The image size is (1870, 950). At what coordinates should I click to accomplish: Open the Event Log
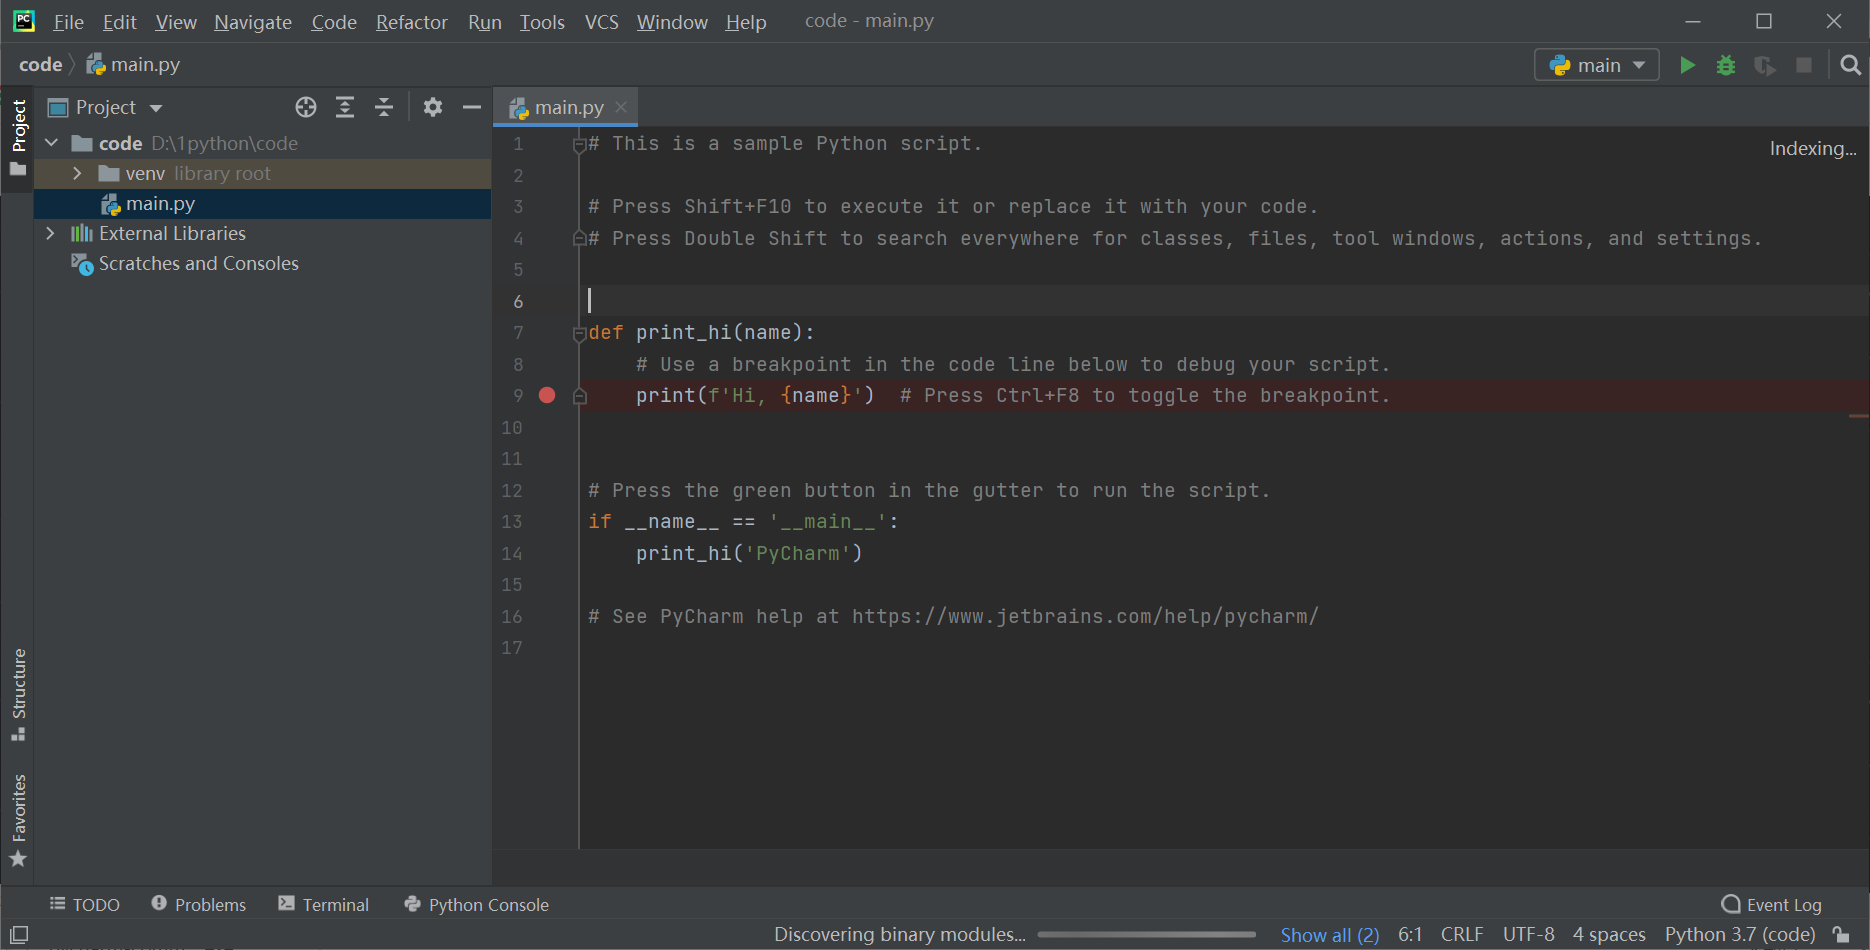1772,905
